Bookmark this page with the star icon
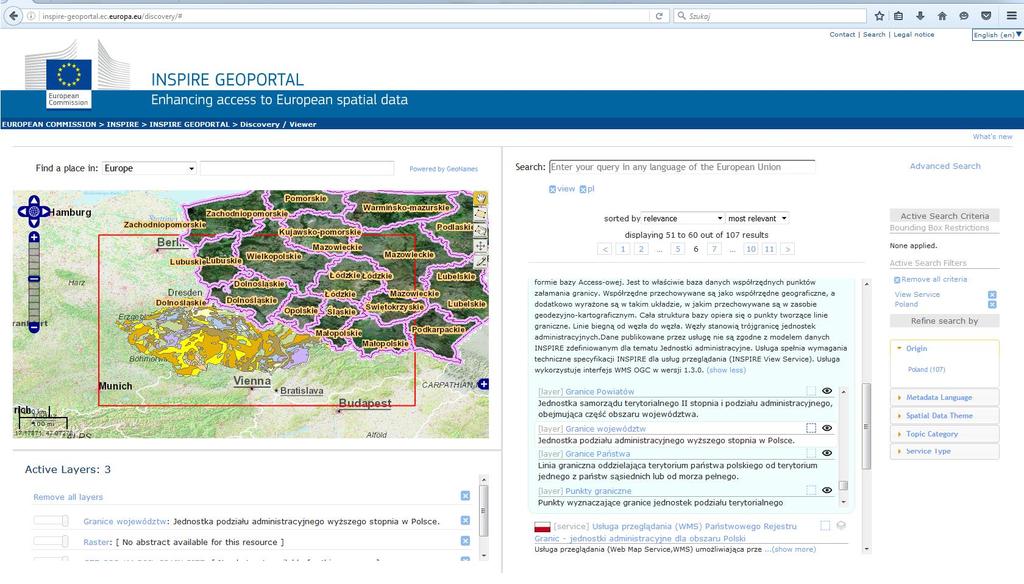1024x584 pixels. [879, 16]
